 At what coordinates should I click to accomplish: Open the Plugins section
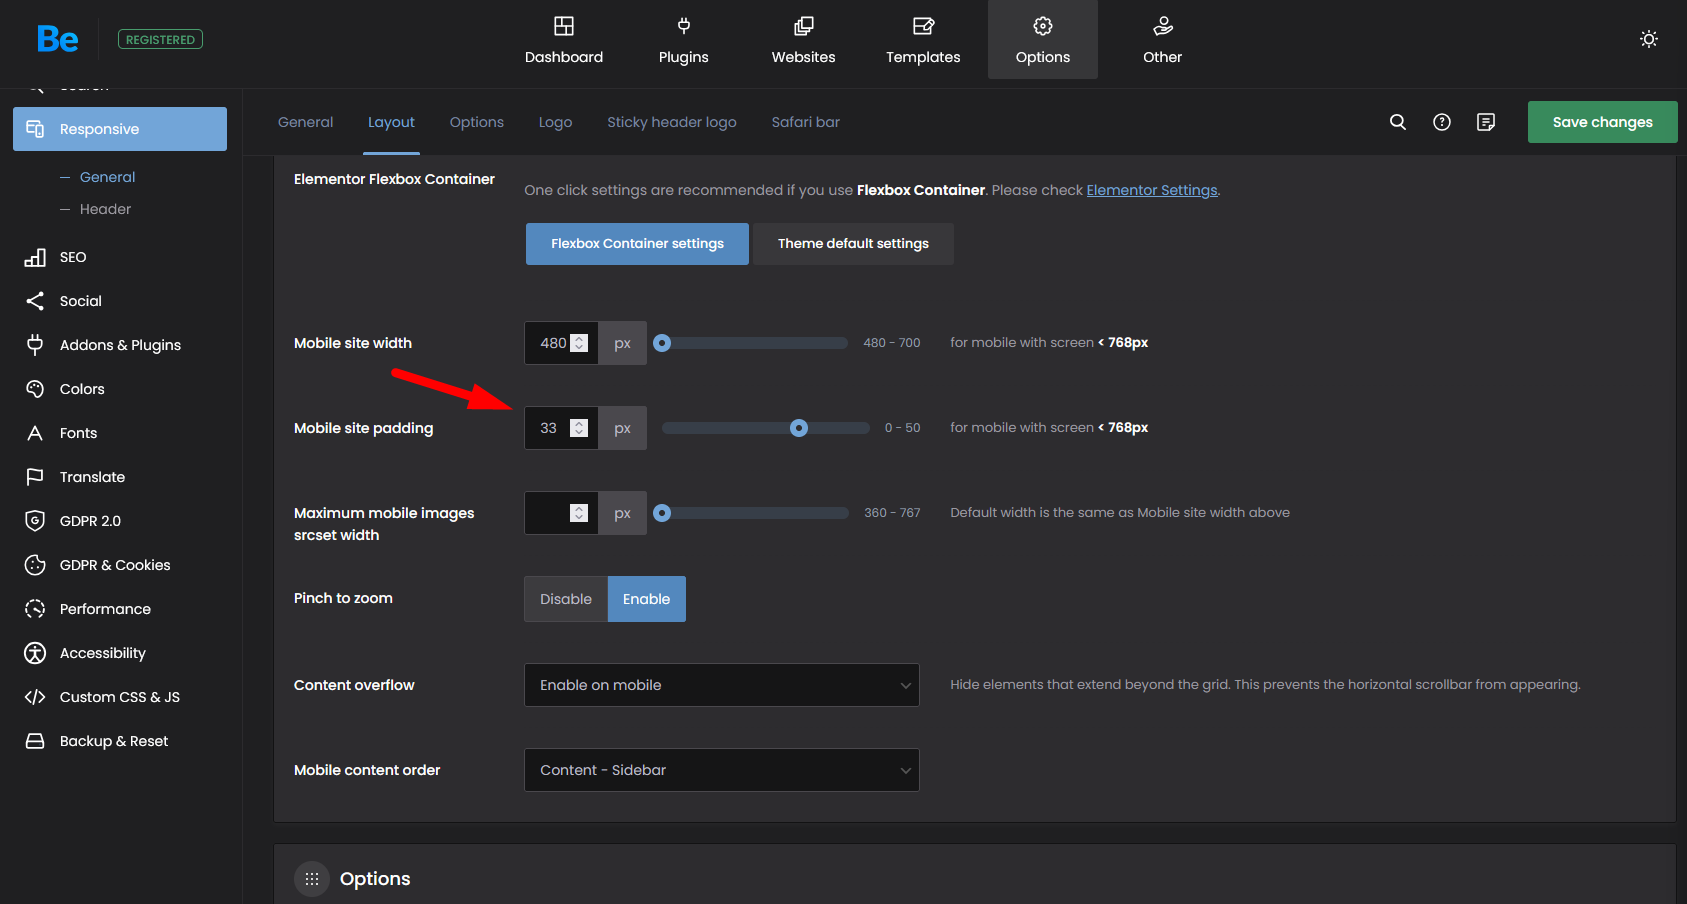[683, 40]
